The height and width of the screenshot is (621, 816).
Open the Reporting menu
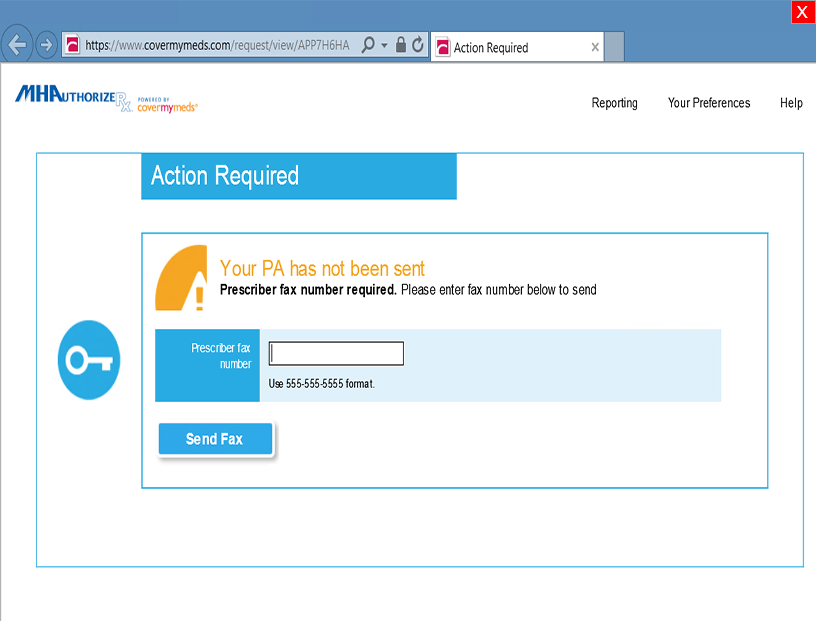tap(614, 103)
